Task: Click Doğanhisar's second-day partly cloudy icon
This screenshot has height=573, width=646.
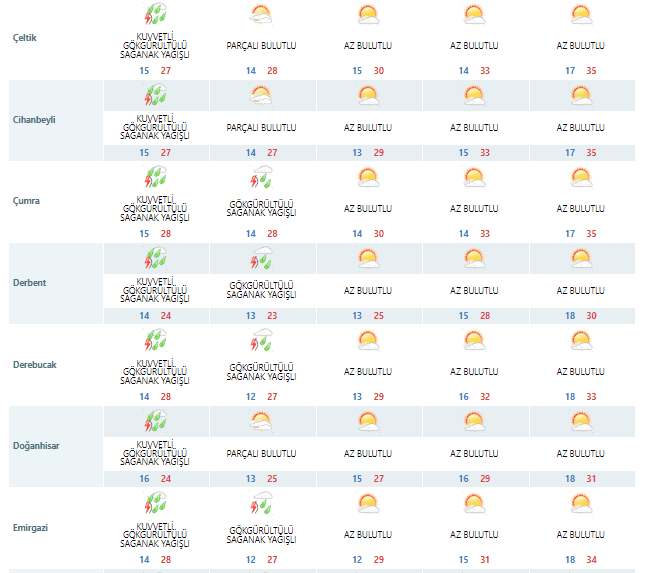Action: click(261, 421)
